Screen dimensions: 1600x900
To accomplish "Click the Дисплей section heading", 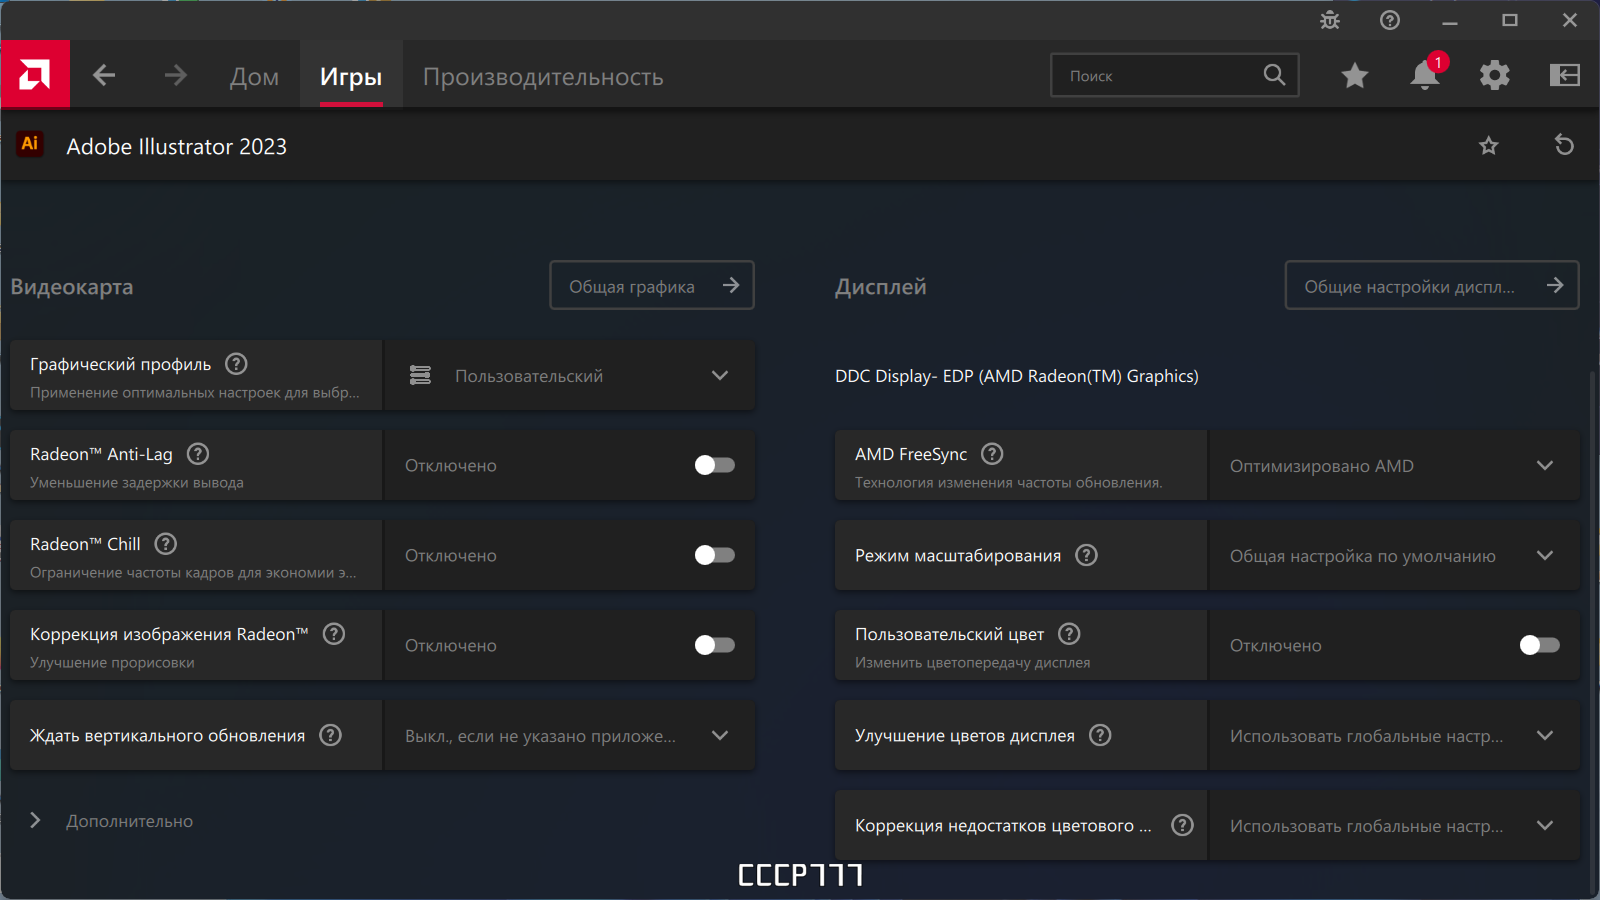I will [x=881, y=287].
